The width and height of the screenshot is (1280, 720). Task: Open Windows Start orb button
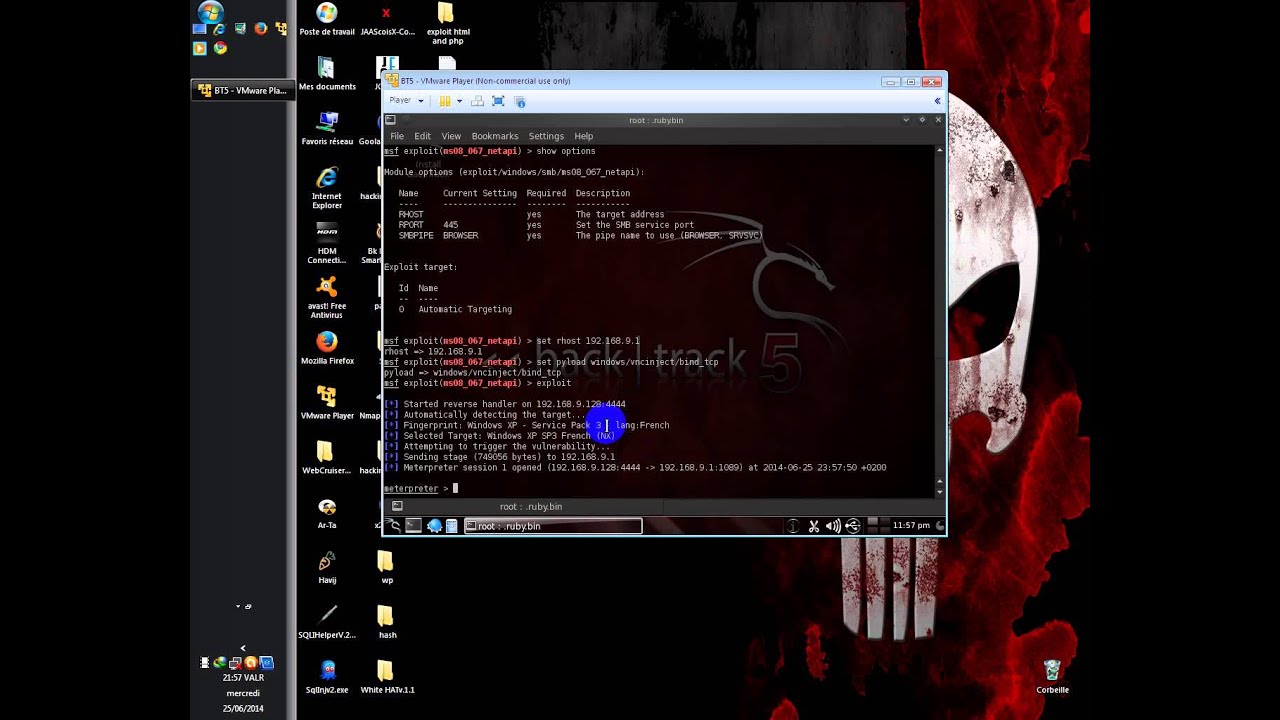[210, 12]
